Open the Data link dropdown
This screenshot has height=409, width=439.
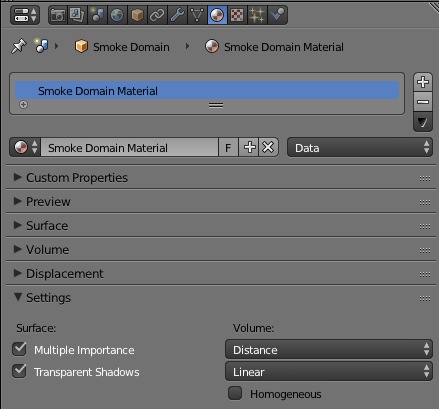click(360, 147)
